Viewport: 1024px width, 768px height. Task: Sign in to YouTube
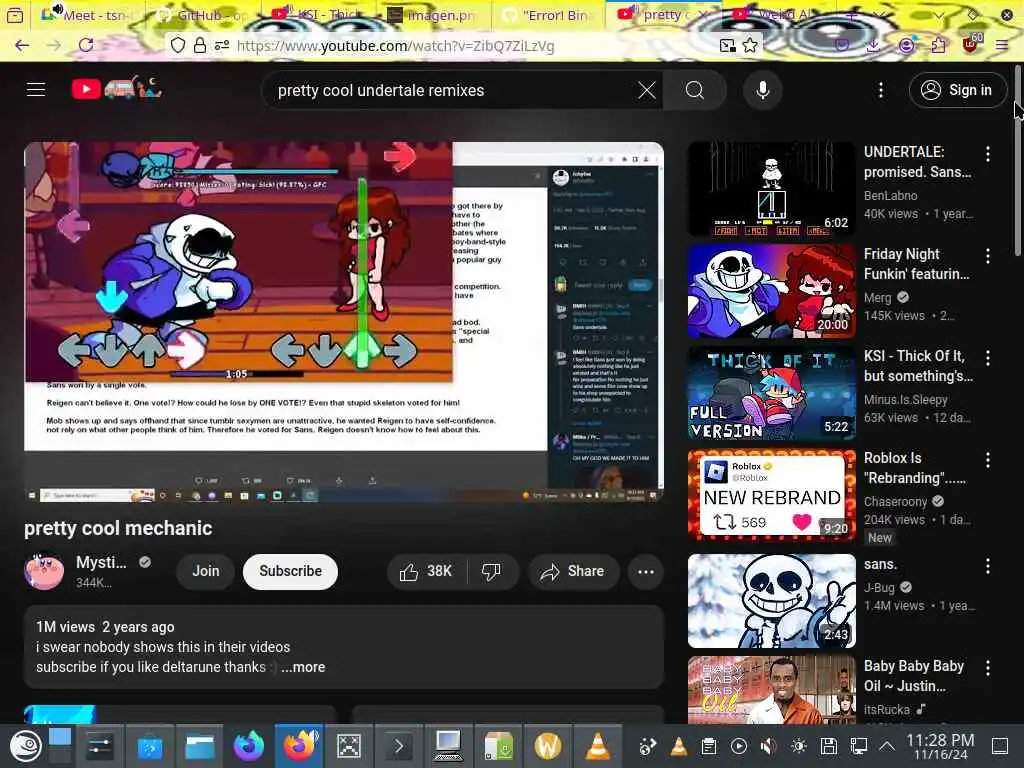pyautogui.click(x=957, y=90)
